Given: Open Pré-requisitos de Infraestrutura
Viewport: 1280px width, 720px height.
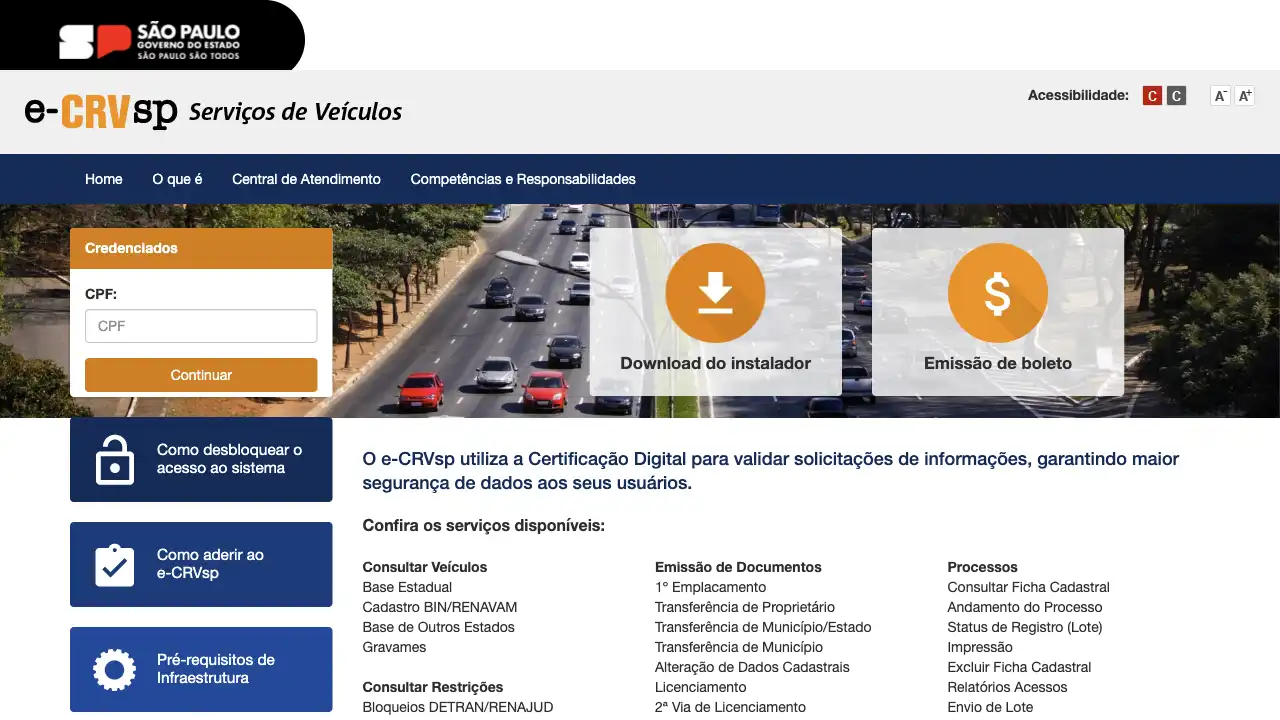Looking at the screenshot, I should point(201,669).
